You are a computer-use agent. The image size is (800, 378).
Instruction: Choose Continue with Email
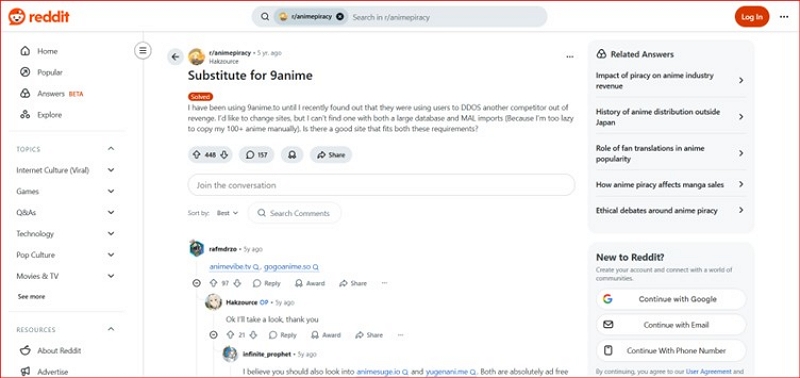[x=671, y=325]
